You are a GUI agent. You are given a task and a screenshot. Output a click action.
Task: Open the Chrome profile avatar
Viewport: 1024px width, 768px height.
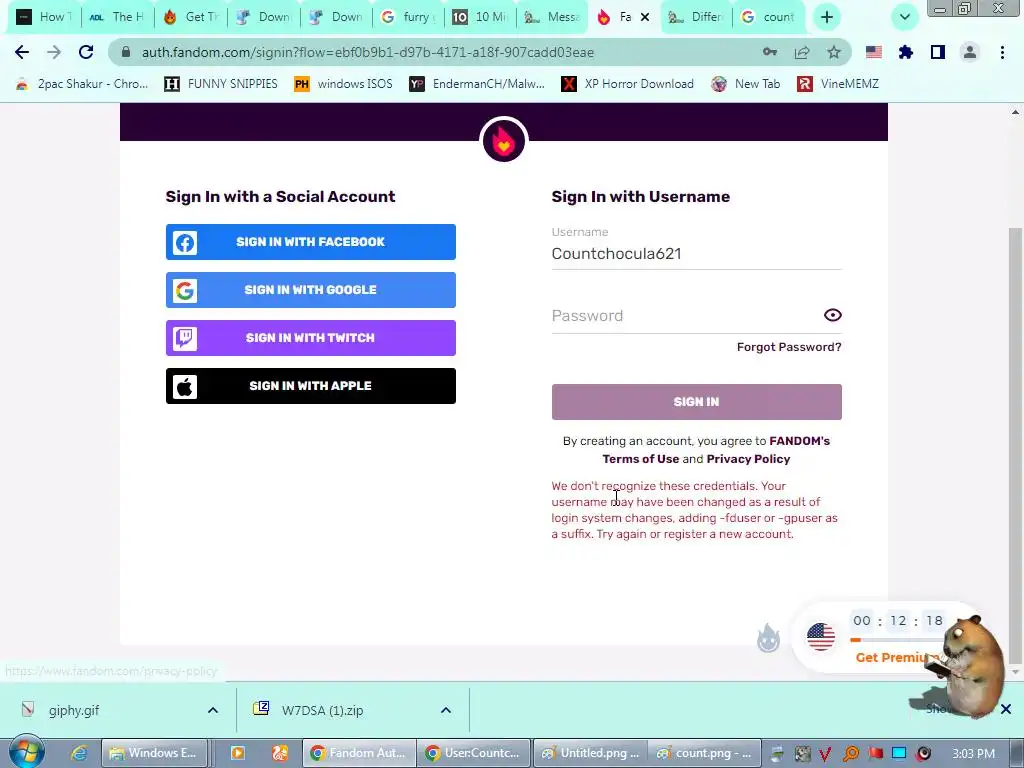[x=970, y=52]
